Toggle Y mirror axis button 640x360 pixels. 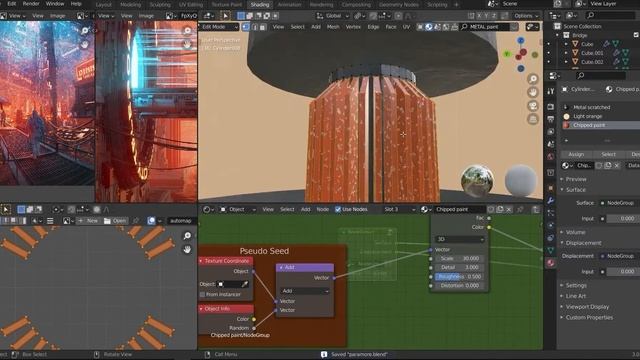pos(487,16)
